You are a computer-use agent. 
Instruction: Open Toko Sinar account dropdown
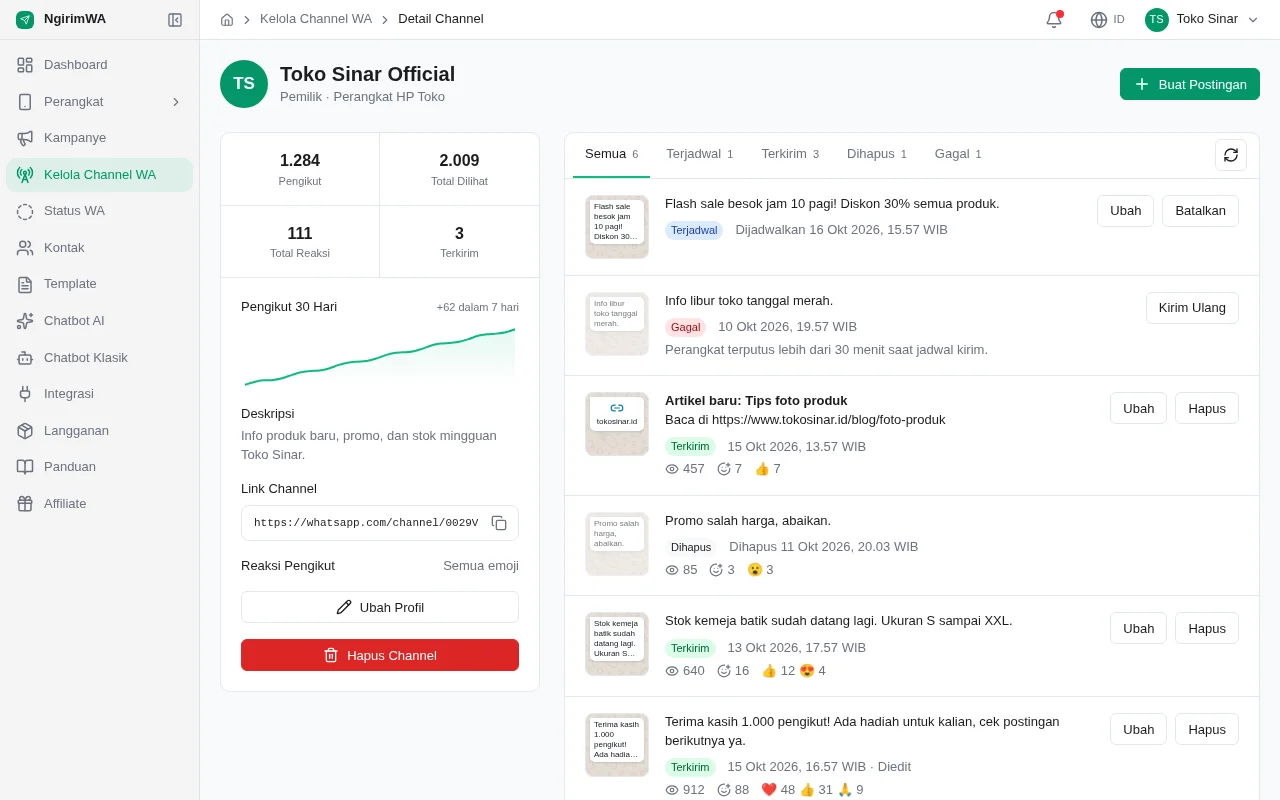[x=1202, y=19]
